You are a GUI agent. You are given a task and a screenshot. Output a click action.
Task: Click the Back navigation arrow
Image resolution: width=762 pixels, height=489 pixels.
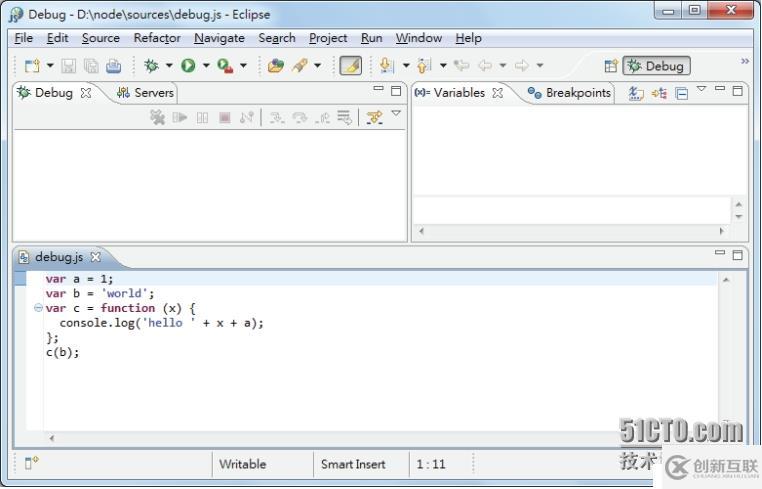[x=485, y=66]
